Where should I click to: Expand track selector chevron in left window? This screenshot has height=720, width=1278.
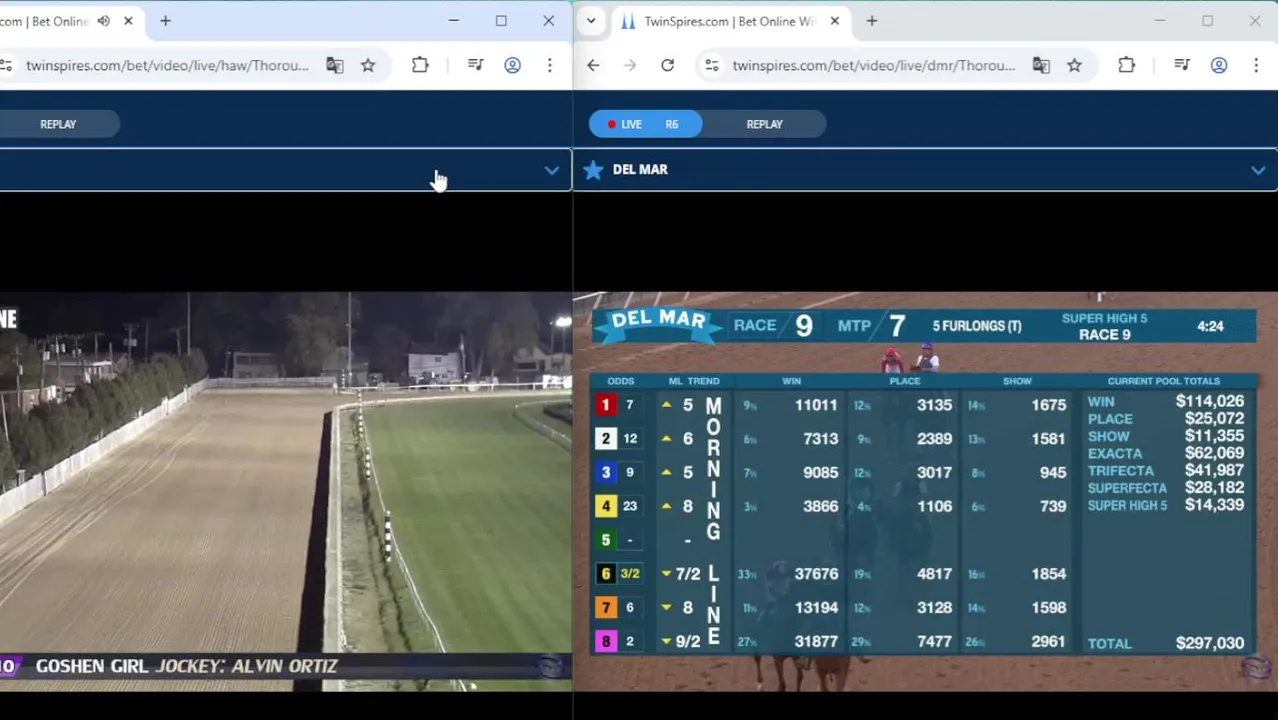coord(551,170)
